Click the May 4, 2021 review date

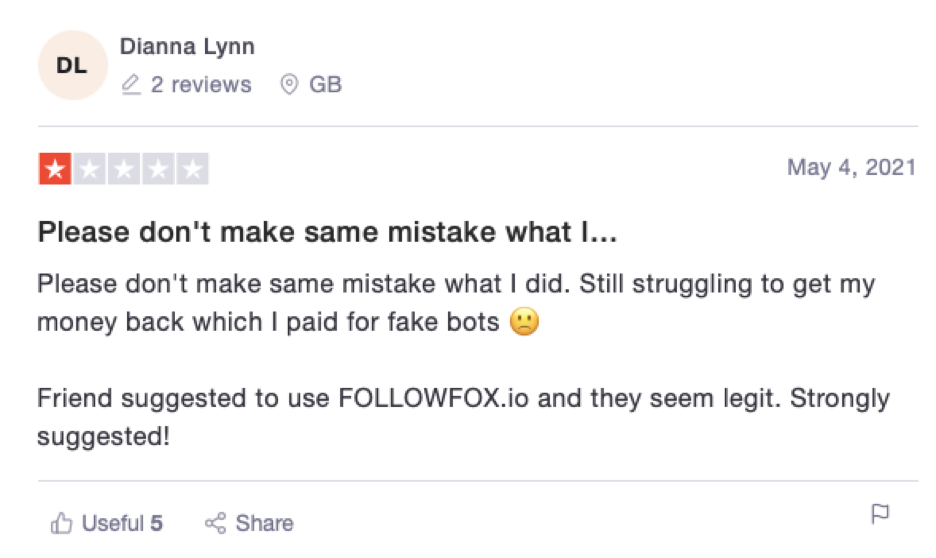tap(851, 167)
